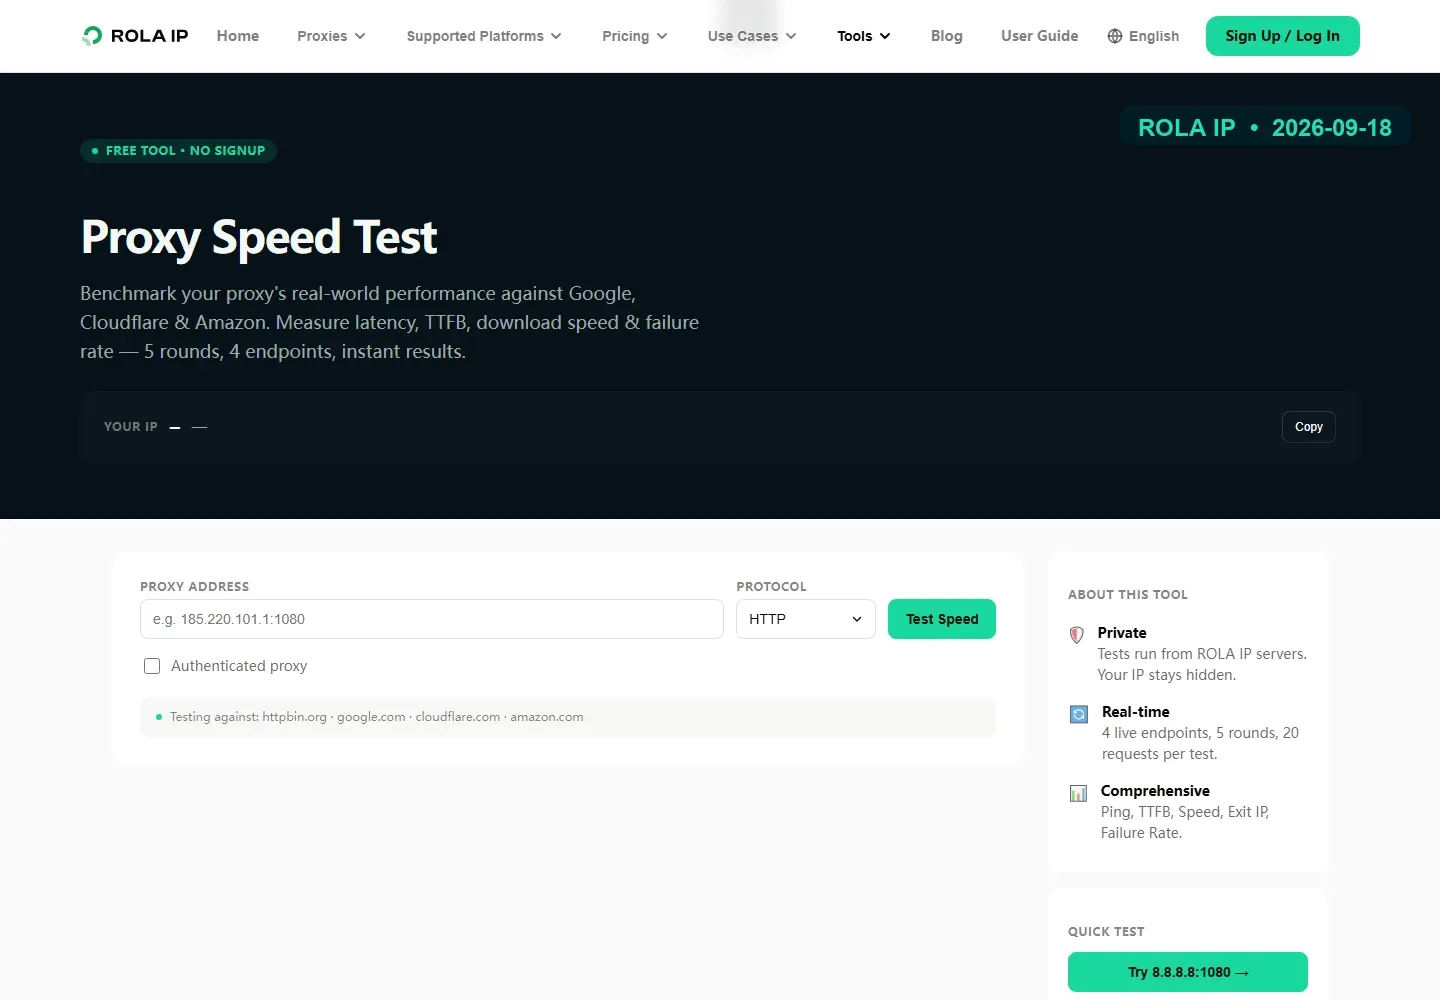Click the 'Testing against' endpoints text
The height and width of the screenshot is (1000, 1440).
[376, 717]
